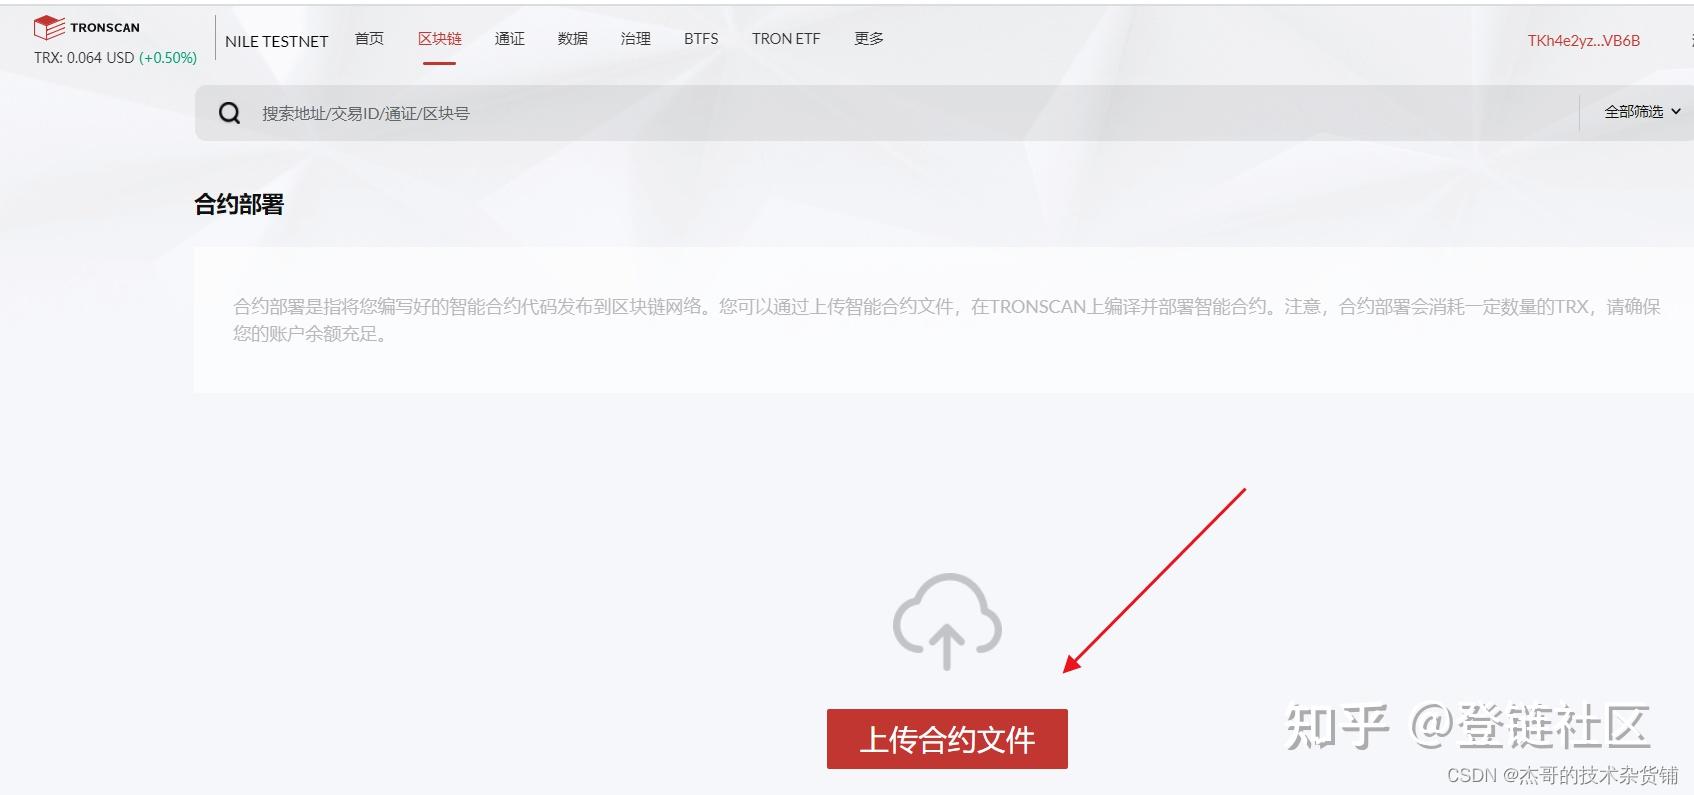The width and height of the screenshot is (1694, 795).
Task: Click the 上传合约文件 button
Action: (x=947, y=739)
